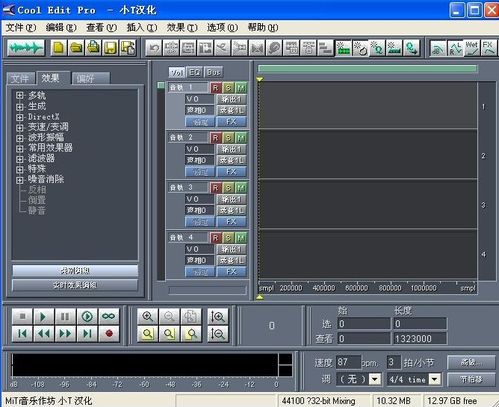Viewport: 499px width, 407px height.
Task: Select the EQ track controls tab
Action: [195, 72]
